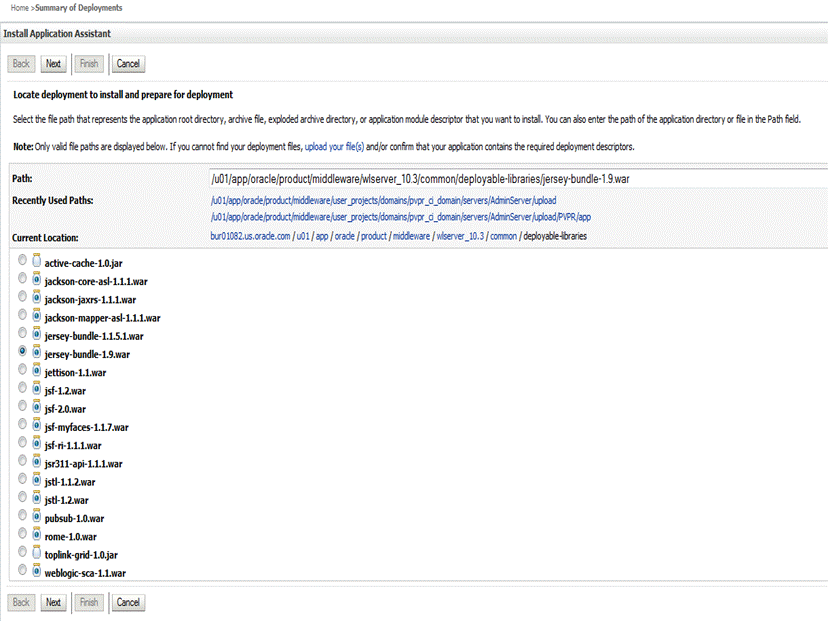Navigate to product in Current Location
The image size is (828, 621).
click(x=374, y=236)
